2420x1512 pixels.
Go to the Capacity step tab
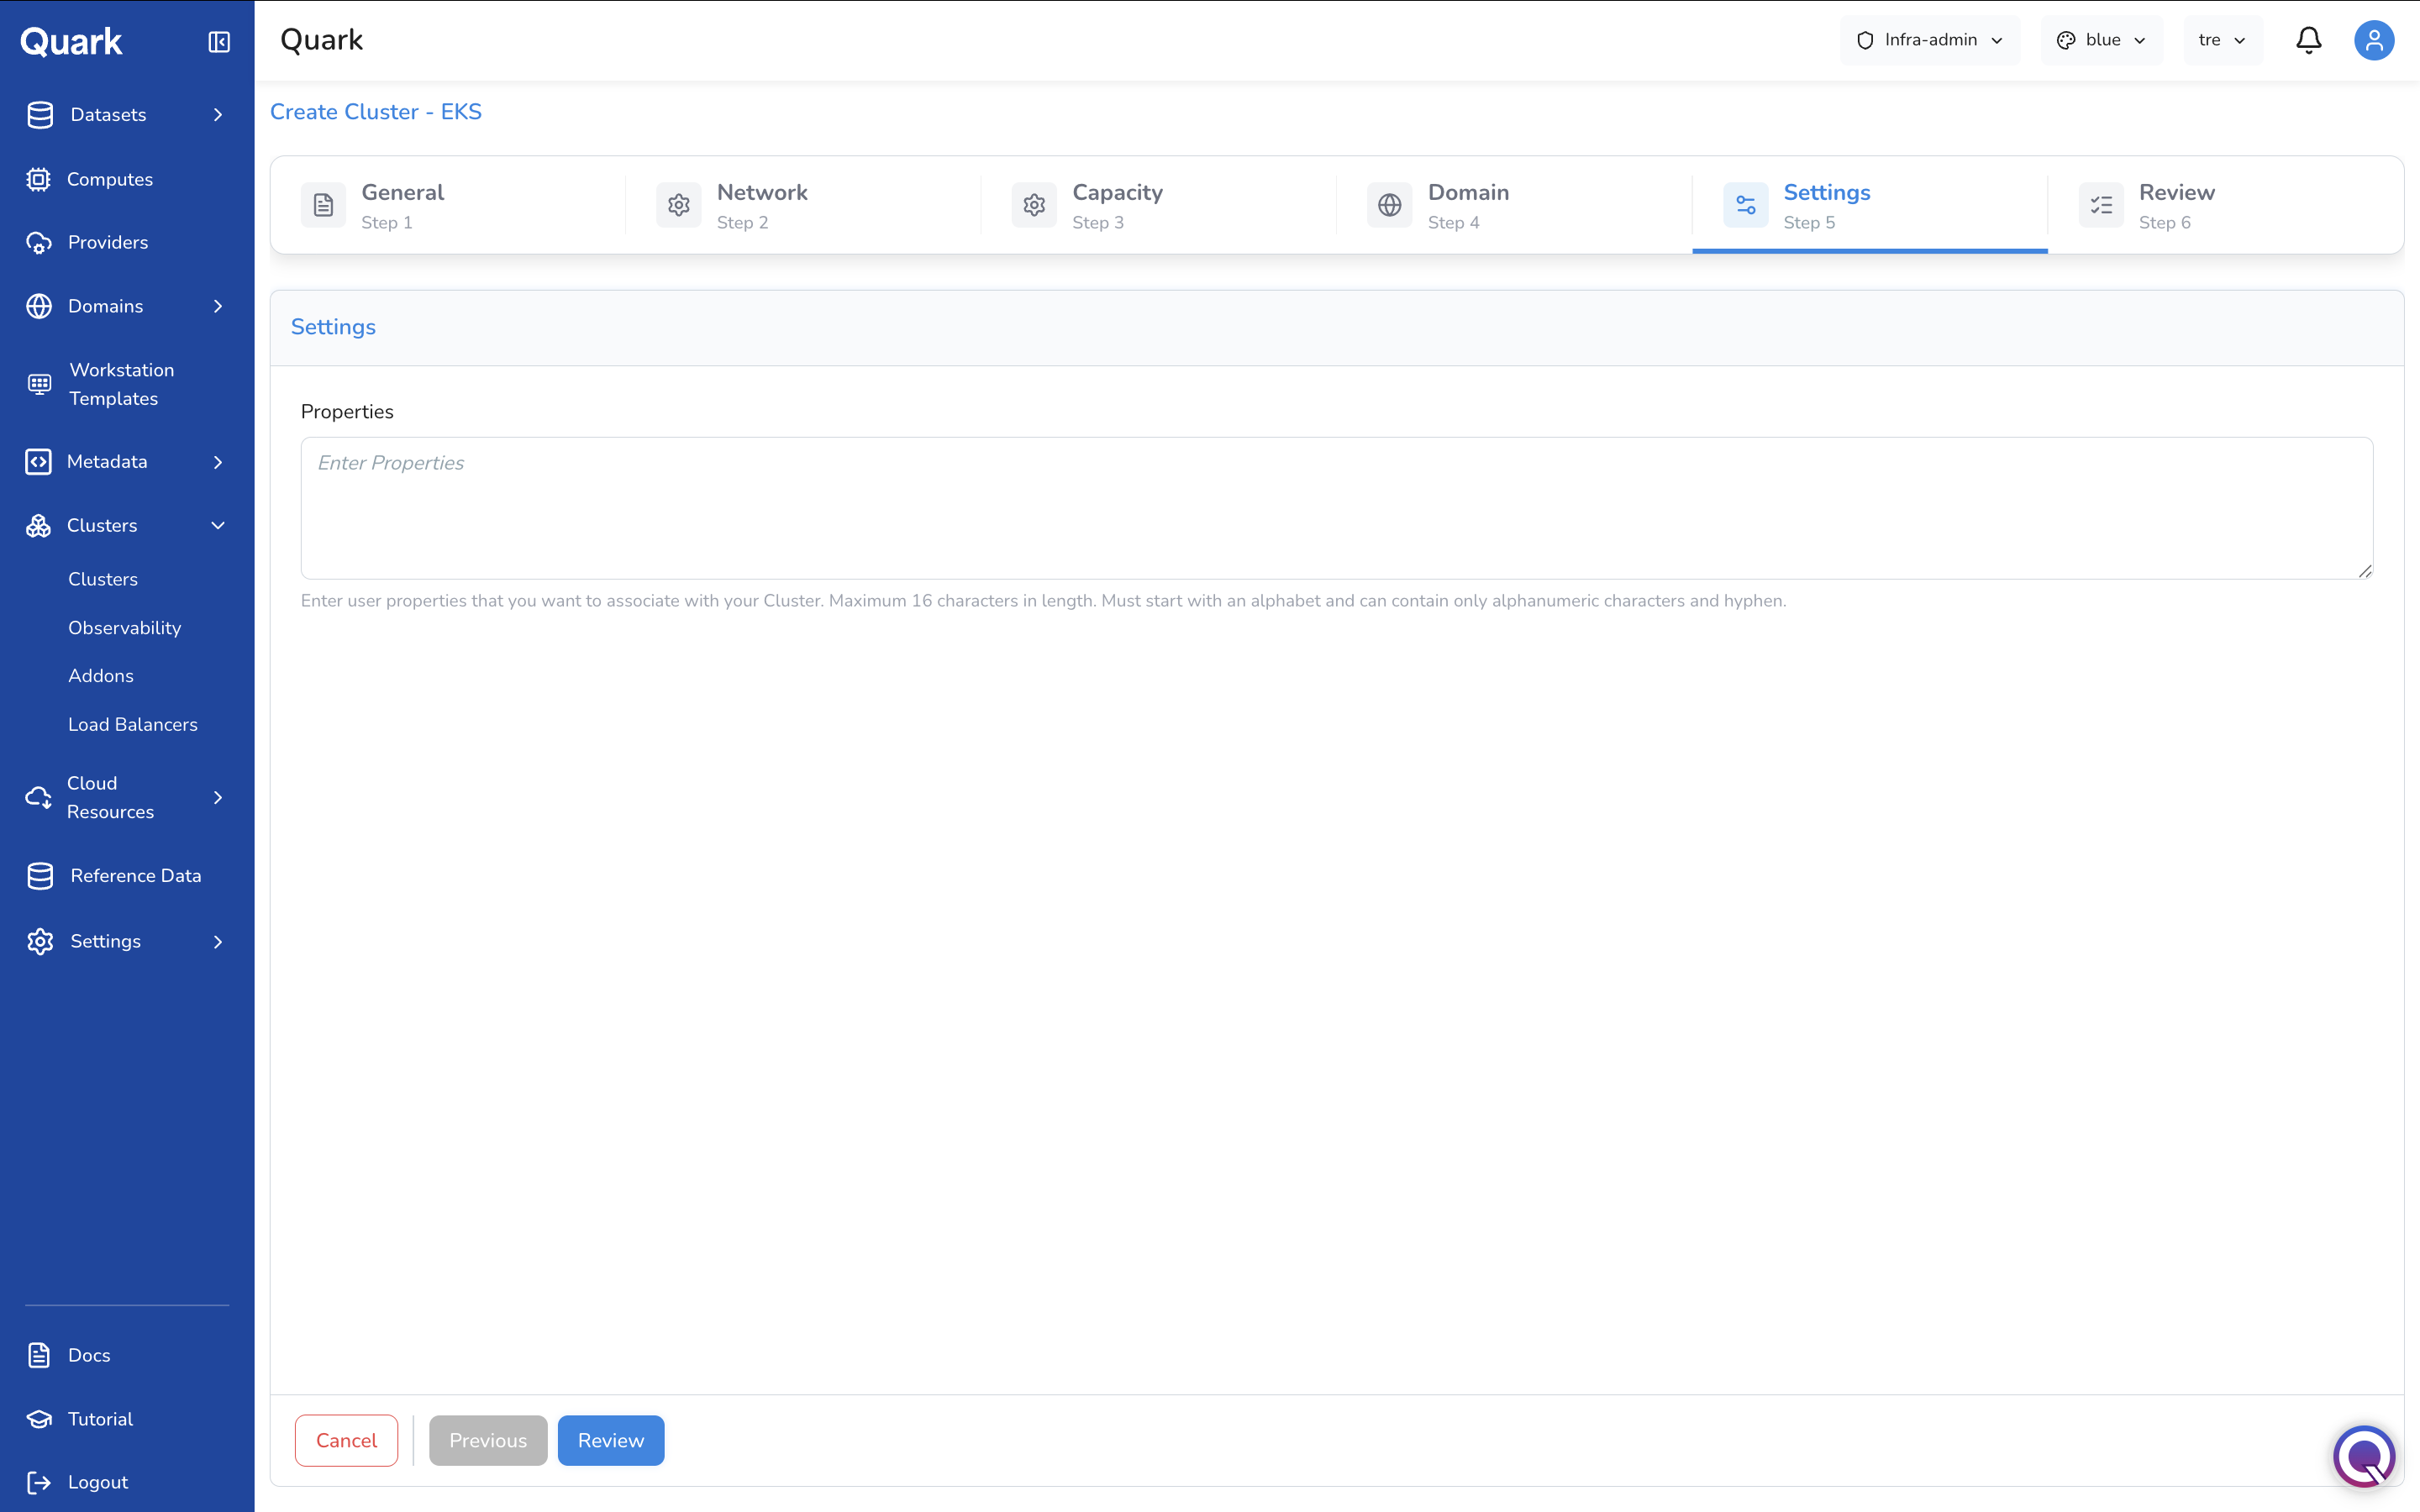(1159, 205)
